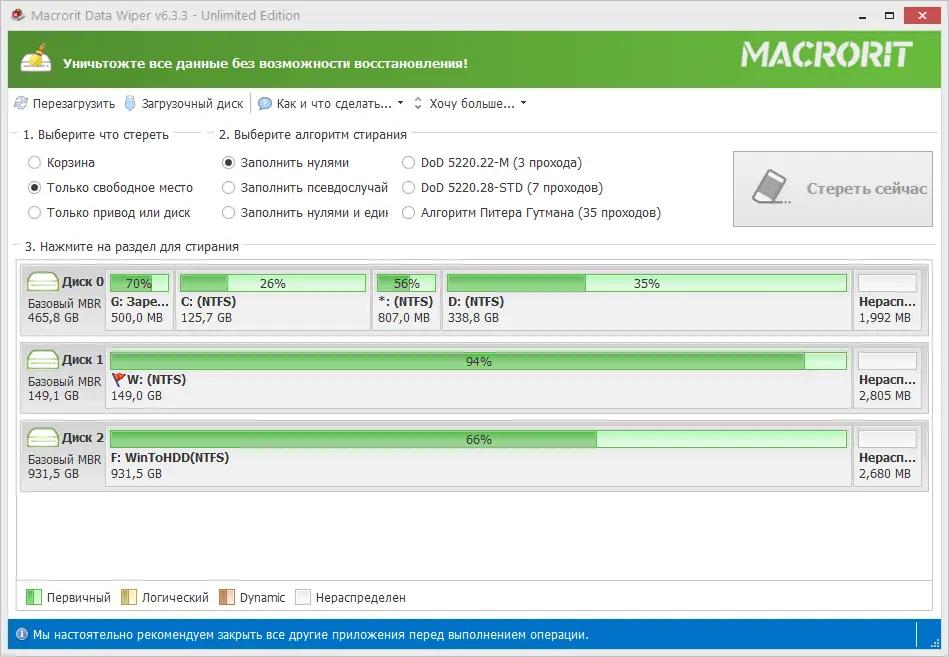Screen dimensions: 949x657
Task: Click the info icon in the bottom banner
Action: [21, 633]
